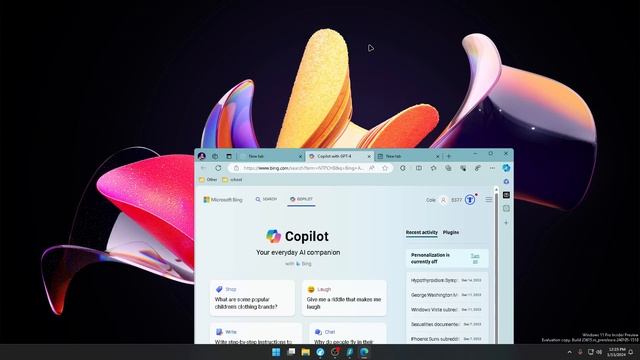This screenshot has height=360, width=640.
Task: Open the Other favorites folder
Action: coord(208,180)
